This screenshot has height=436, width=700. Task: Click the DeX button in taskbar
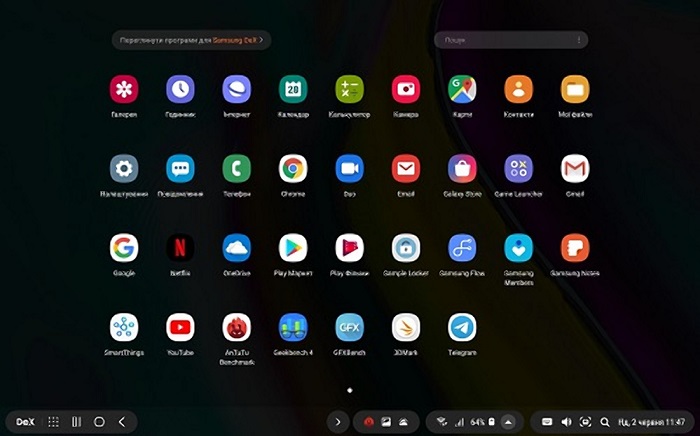(x=25, y=422)
